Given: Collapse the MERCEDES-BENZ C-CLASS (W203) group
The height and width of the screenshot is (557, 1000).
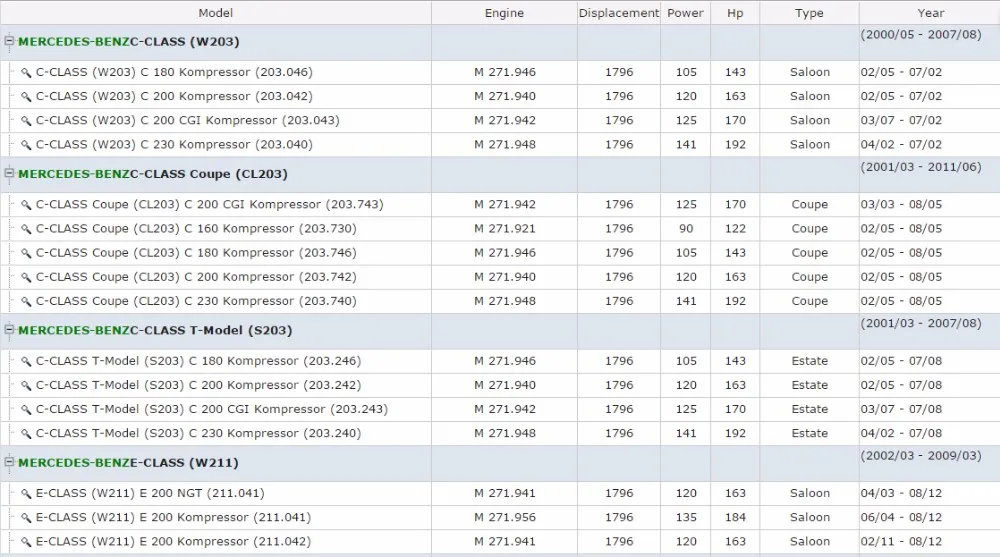Looking at the screenshot, I should [9, 41].
